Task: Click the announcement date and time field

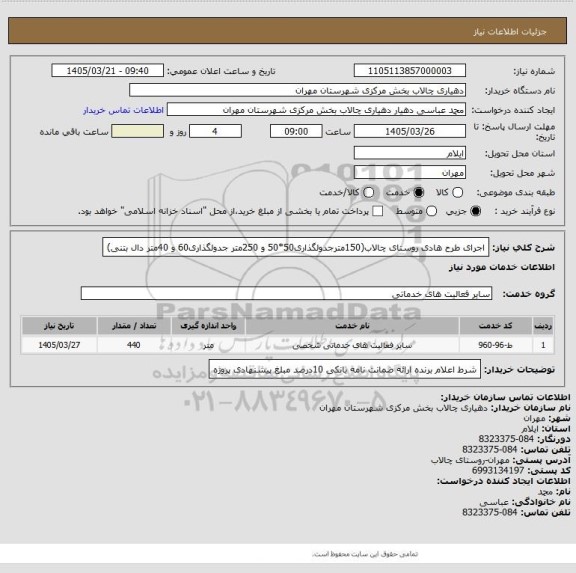Action: [108, 71]
